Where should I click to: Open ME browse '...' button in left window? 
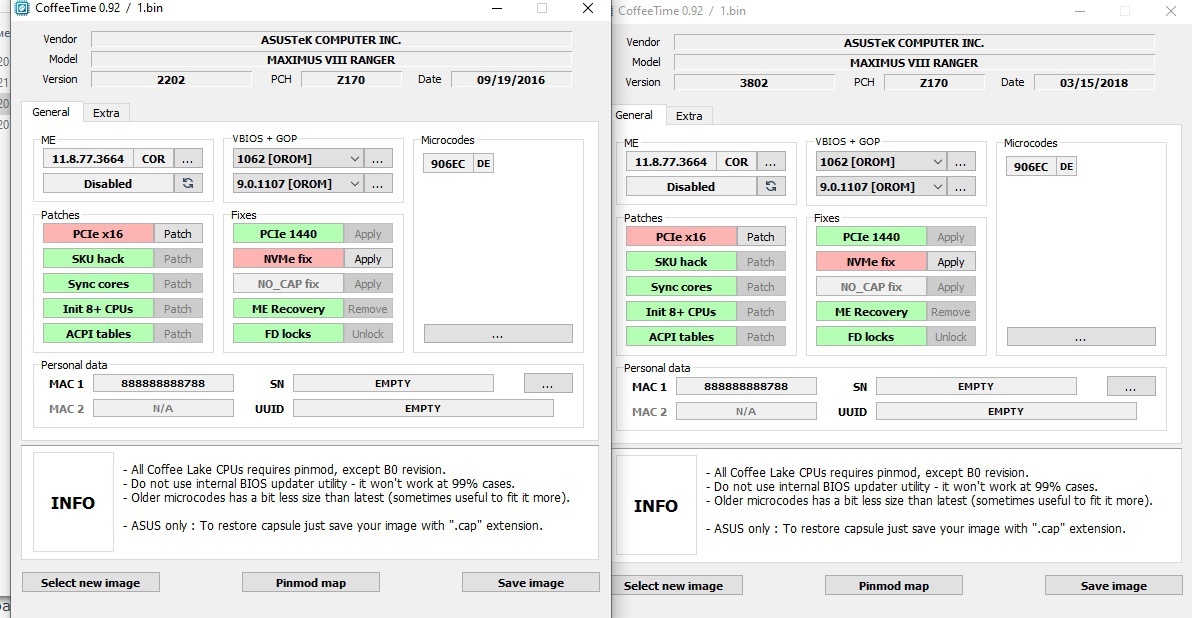click(188, 159)
